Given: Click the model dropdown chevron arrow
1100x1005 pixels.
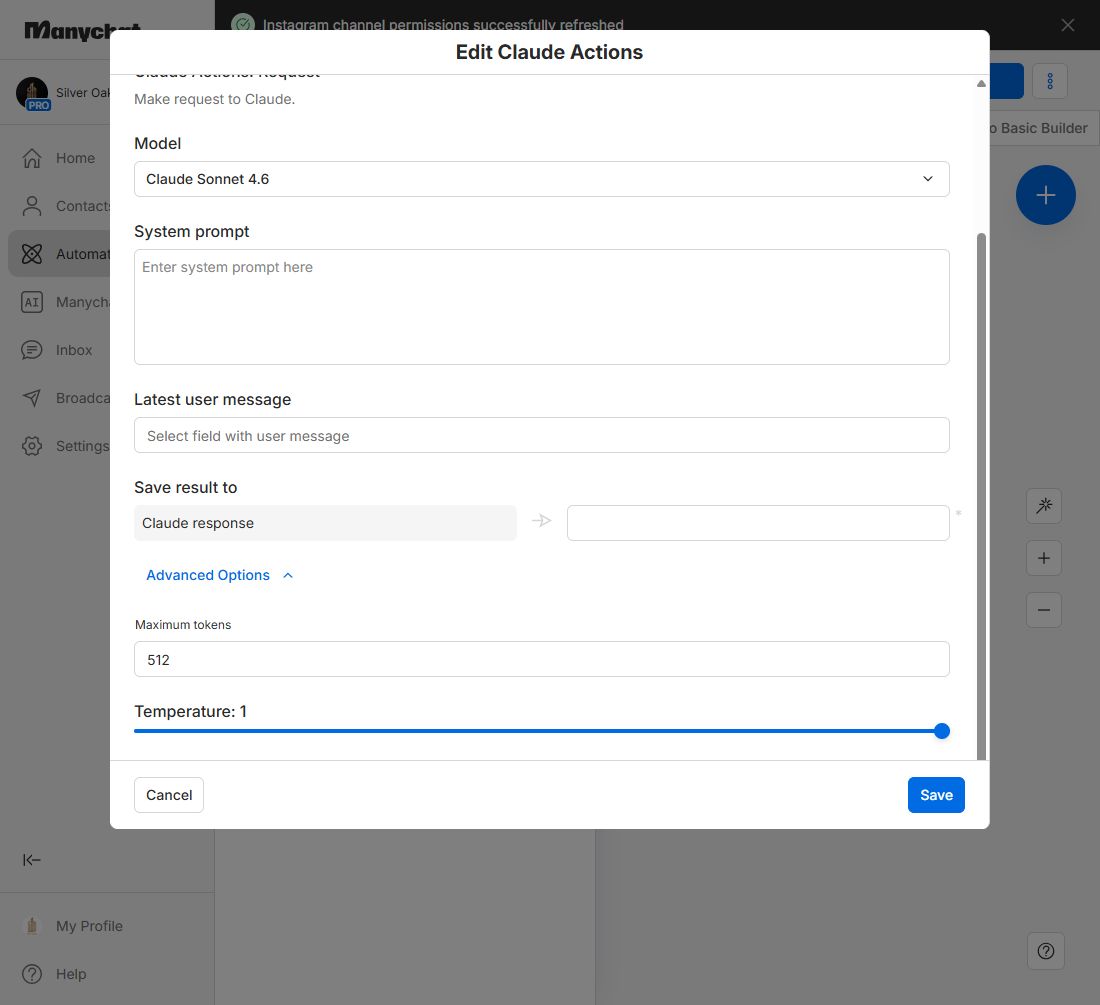Looking at the screenshot, I should click(927, 179).
